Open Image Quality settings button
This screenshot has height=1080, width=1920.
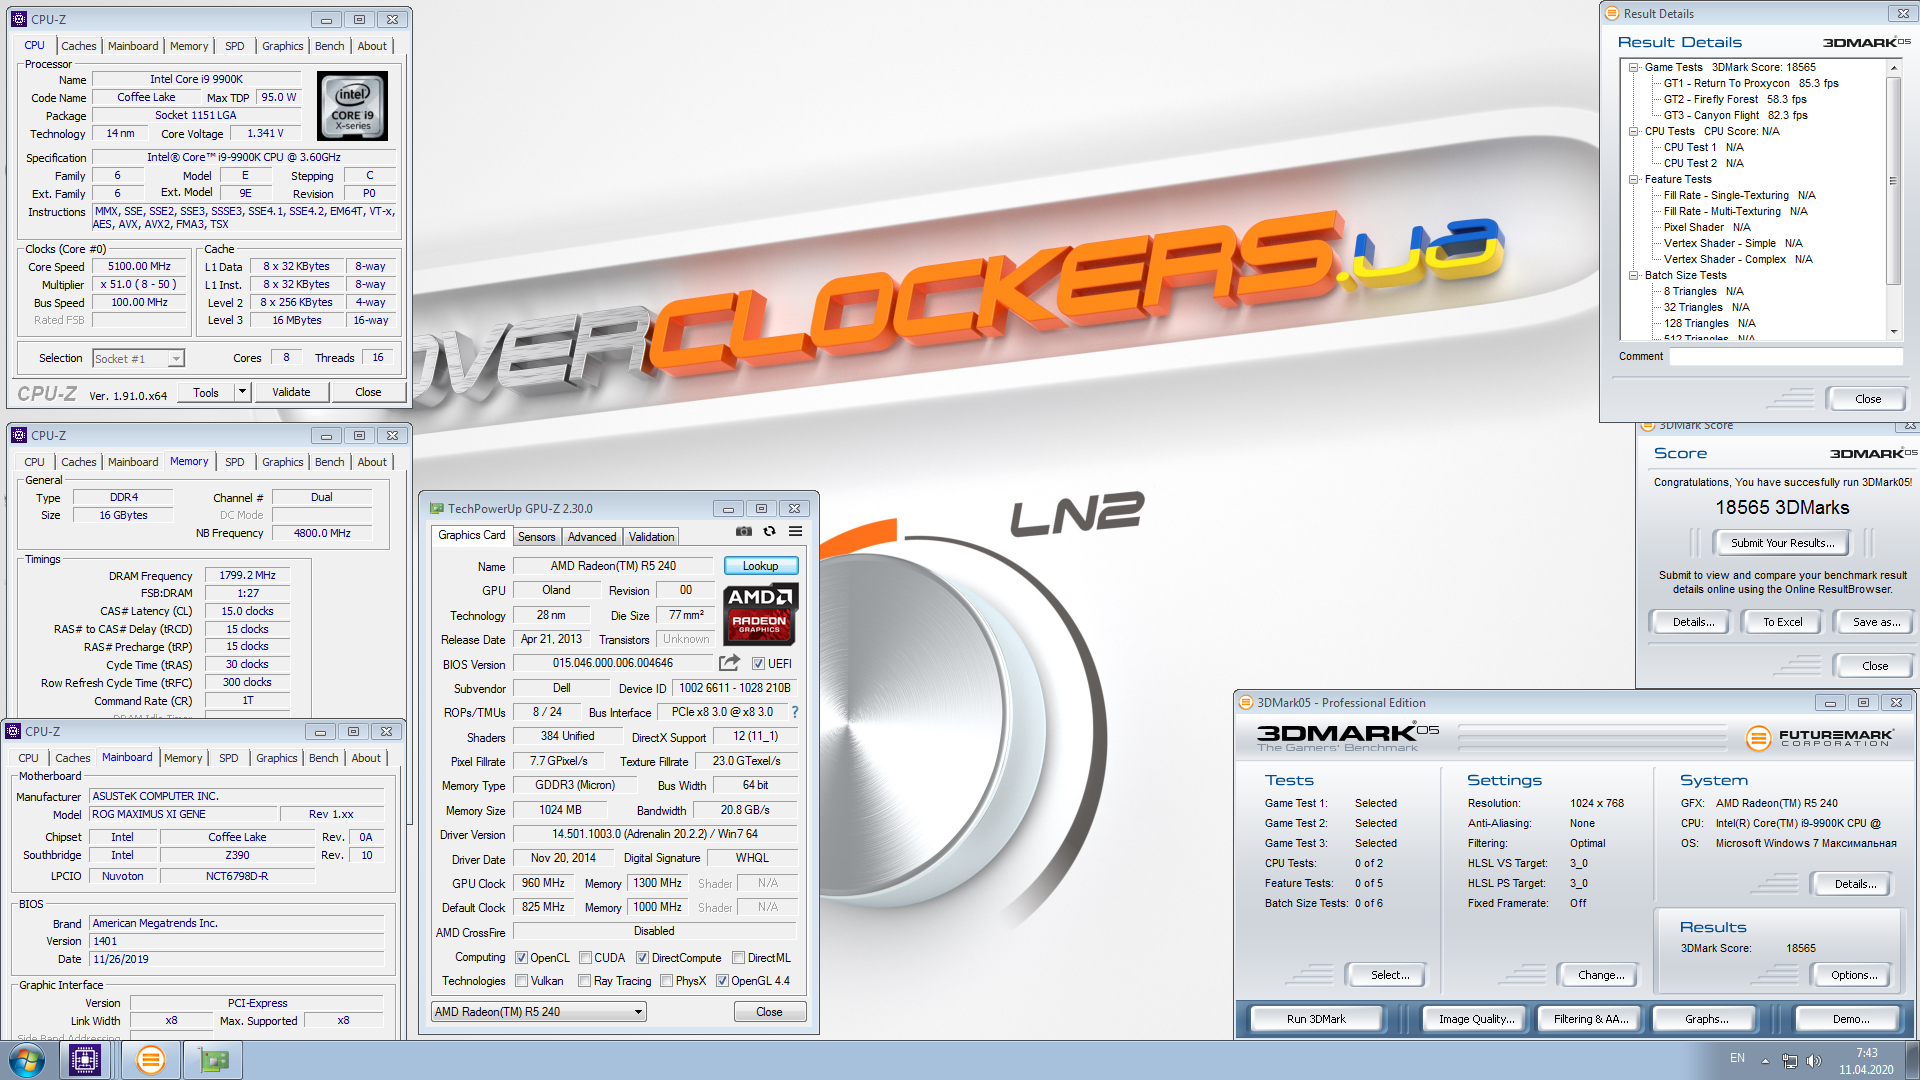pyautogui.click(x=1476, y=1019)
